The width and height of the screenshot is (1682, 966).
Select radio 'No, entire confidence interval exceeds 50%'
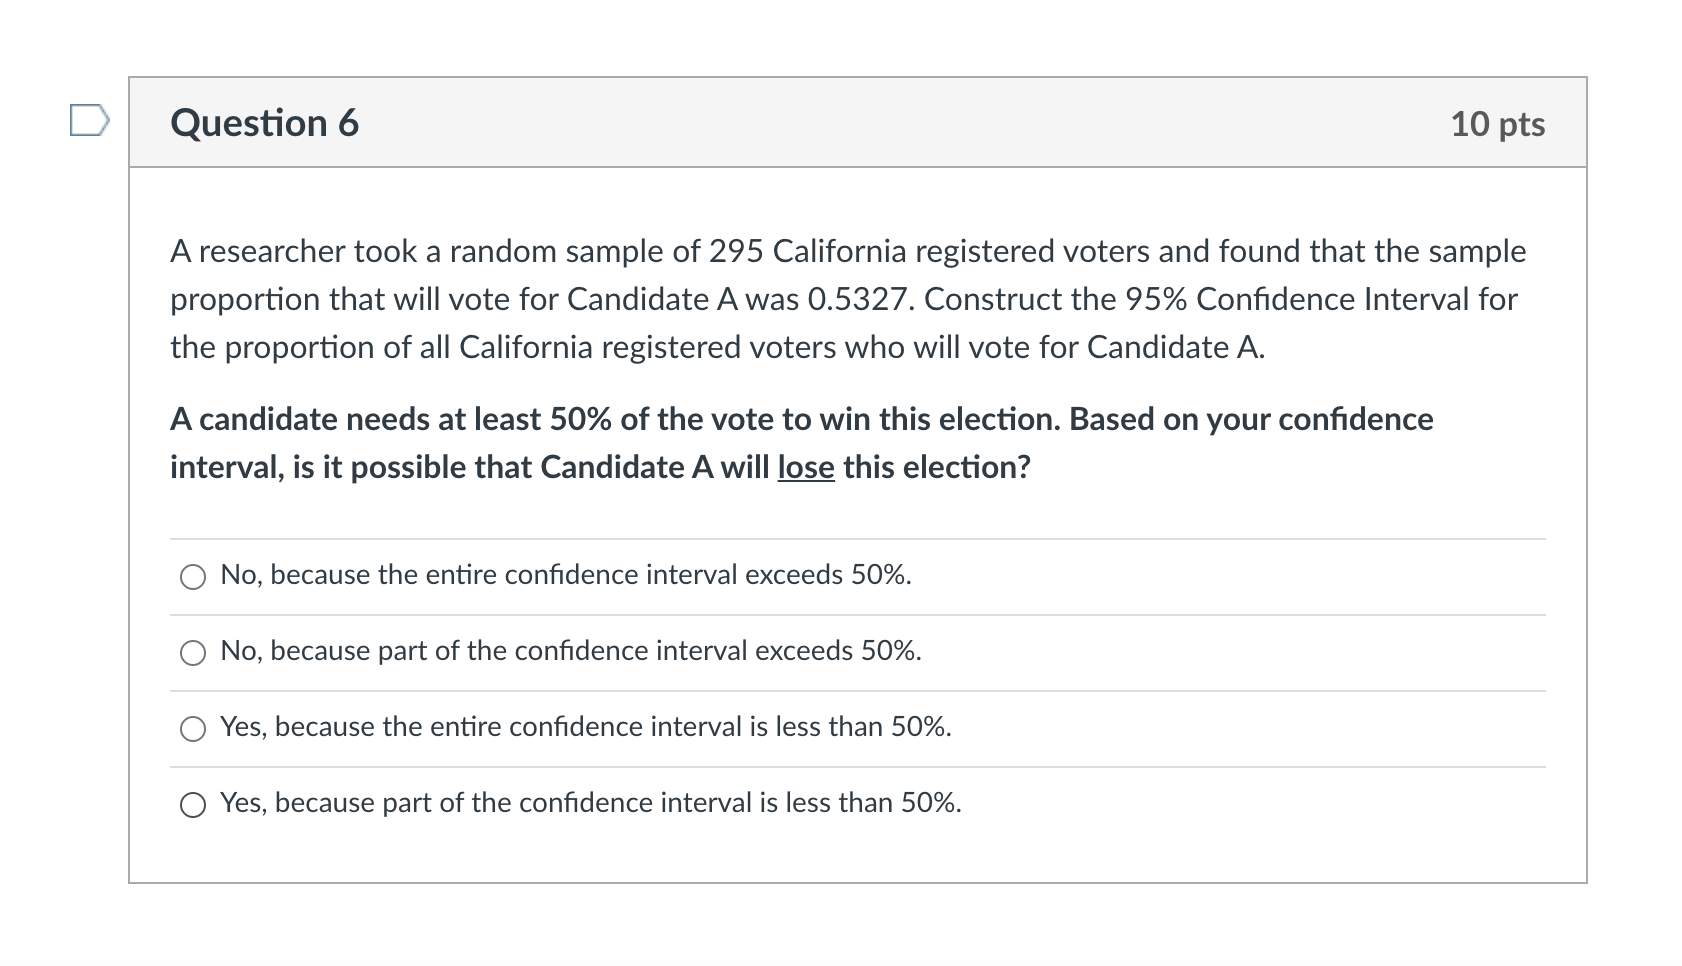193,577
